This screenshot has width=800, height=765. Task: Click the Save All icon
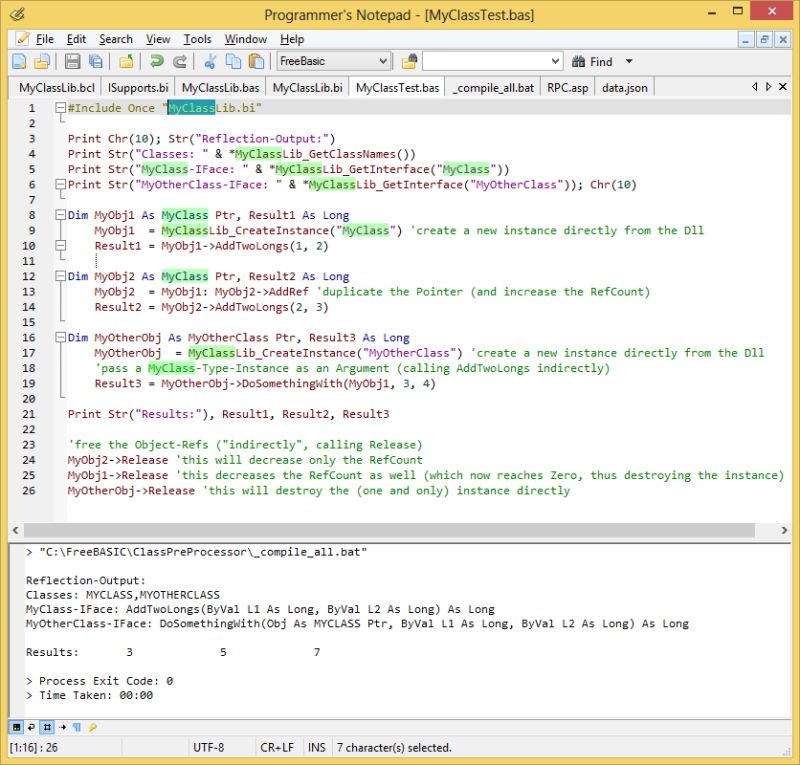[95, 61]
